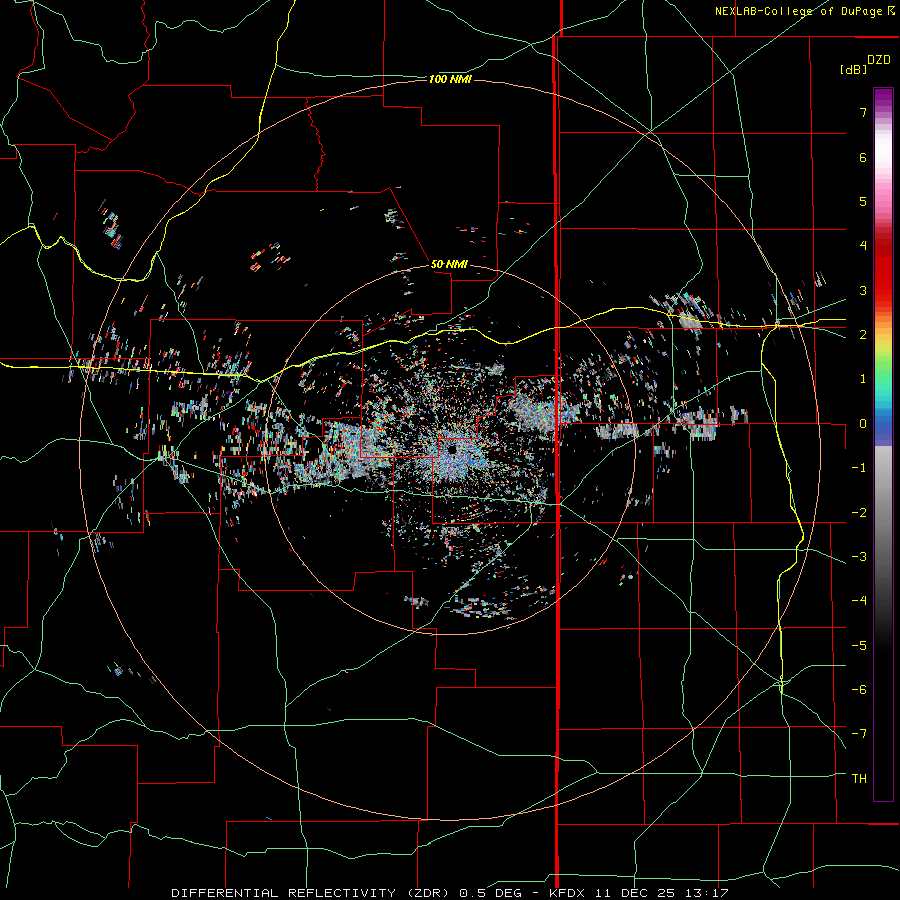Click the '-1' value on the color scale

[x=859, y=468]
